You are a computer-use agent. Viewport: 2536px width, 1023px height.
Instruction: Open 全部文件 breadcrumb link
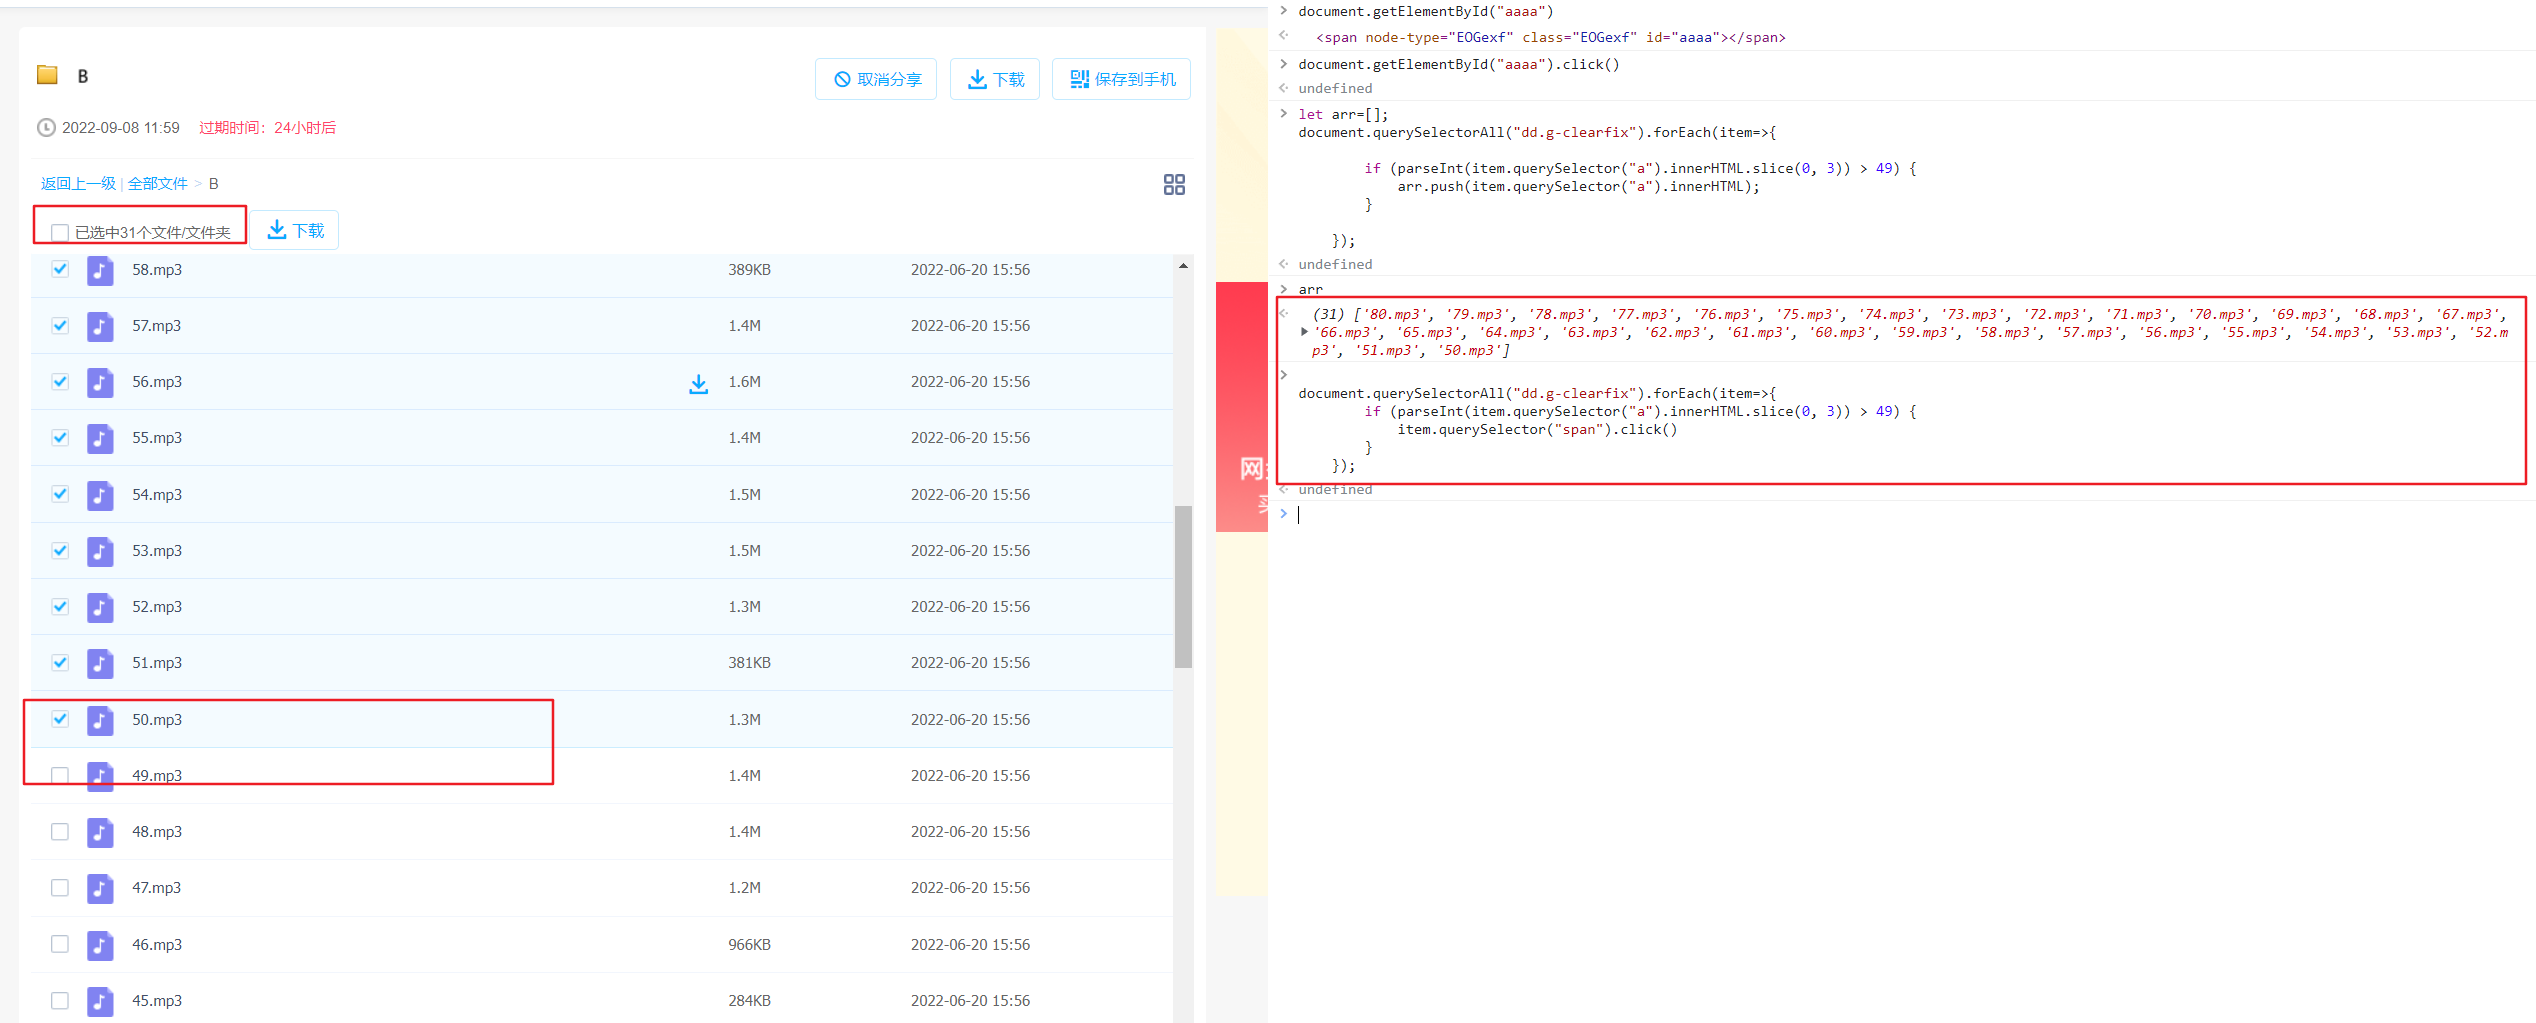[158, 184]
